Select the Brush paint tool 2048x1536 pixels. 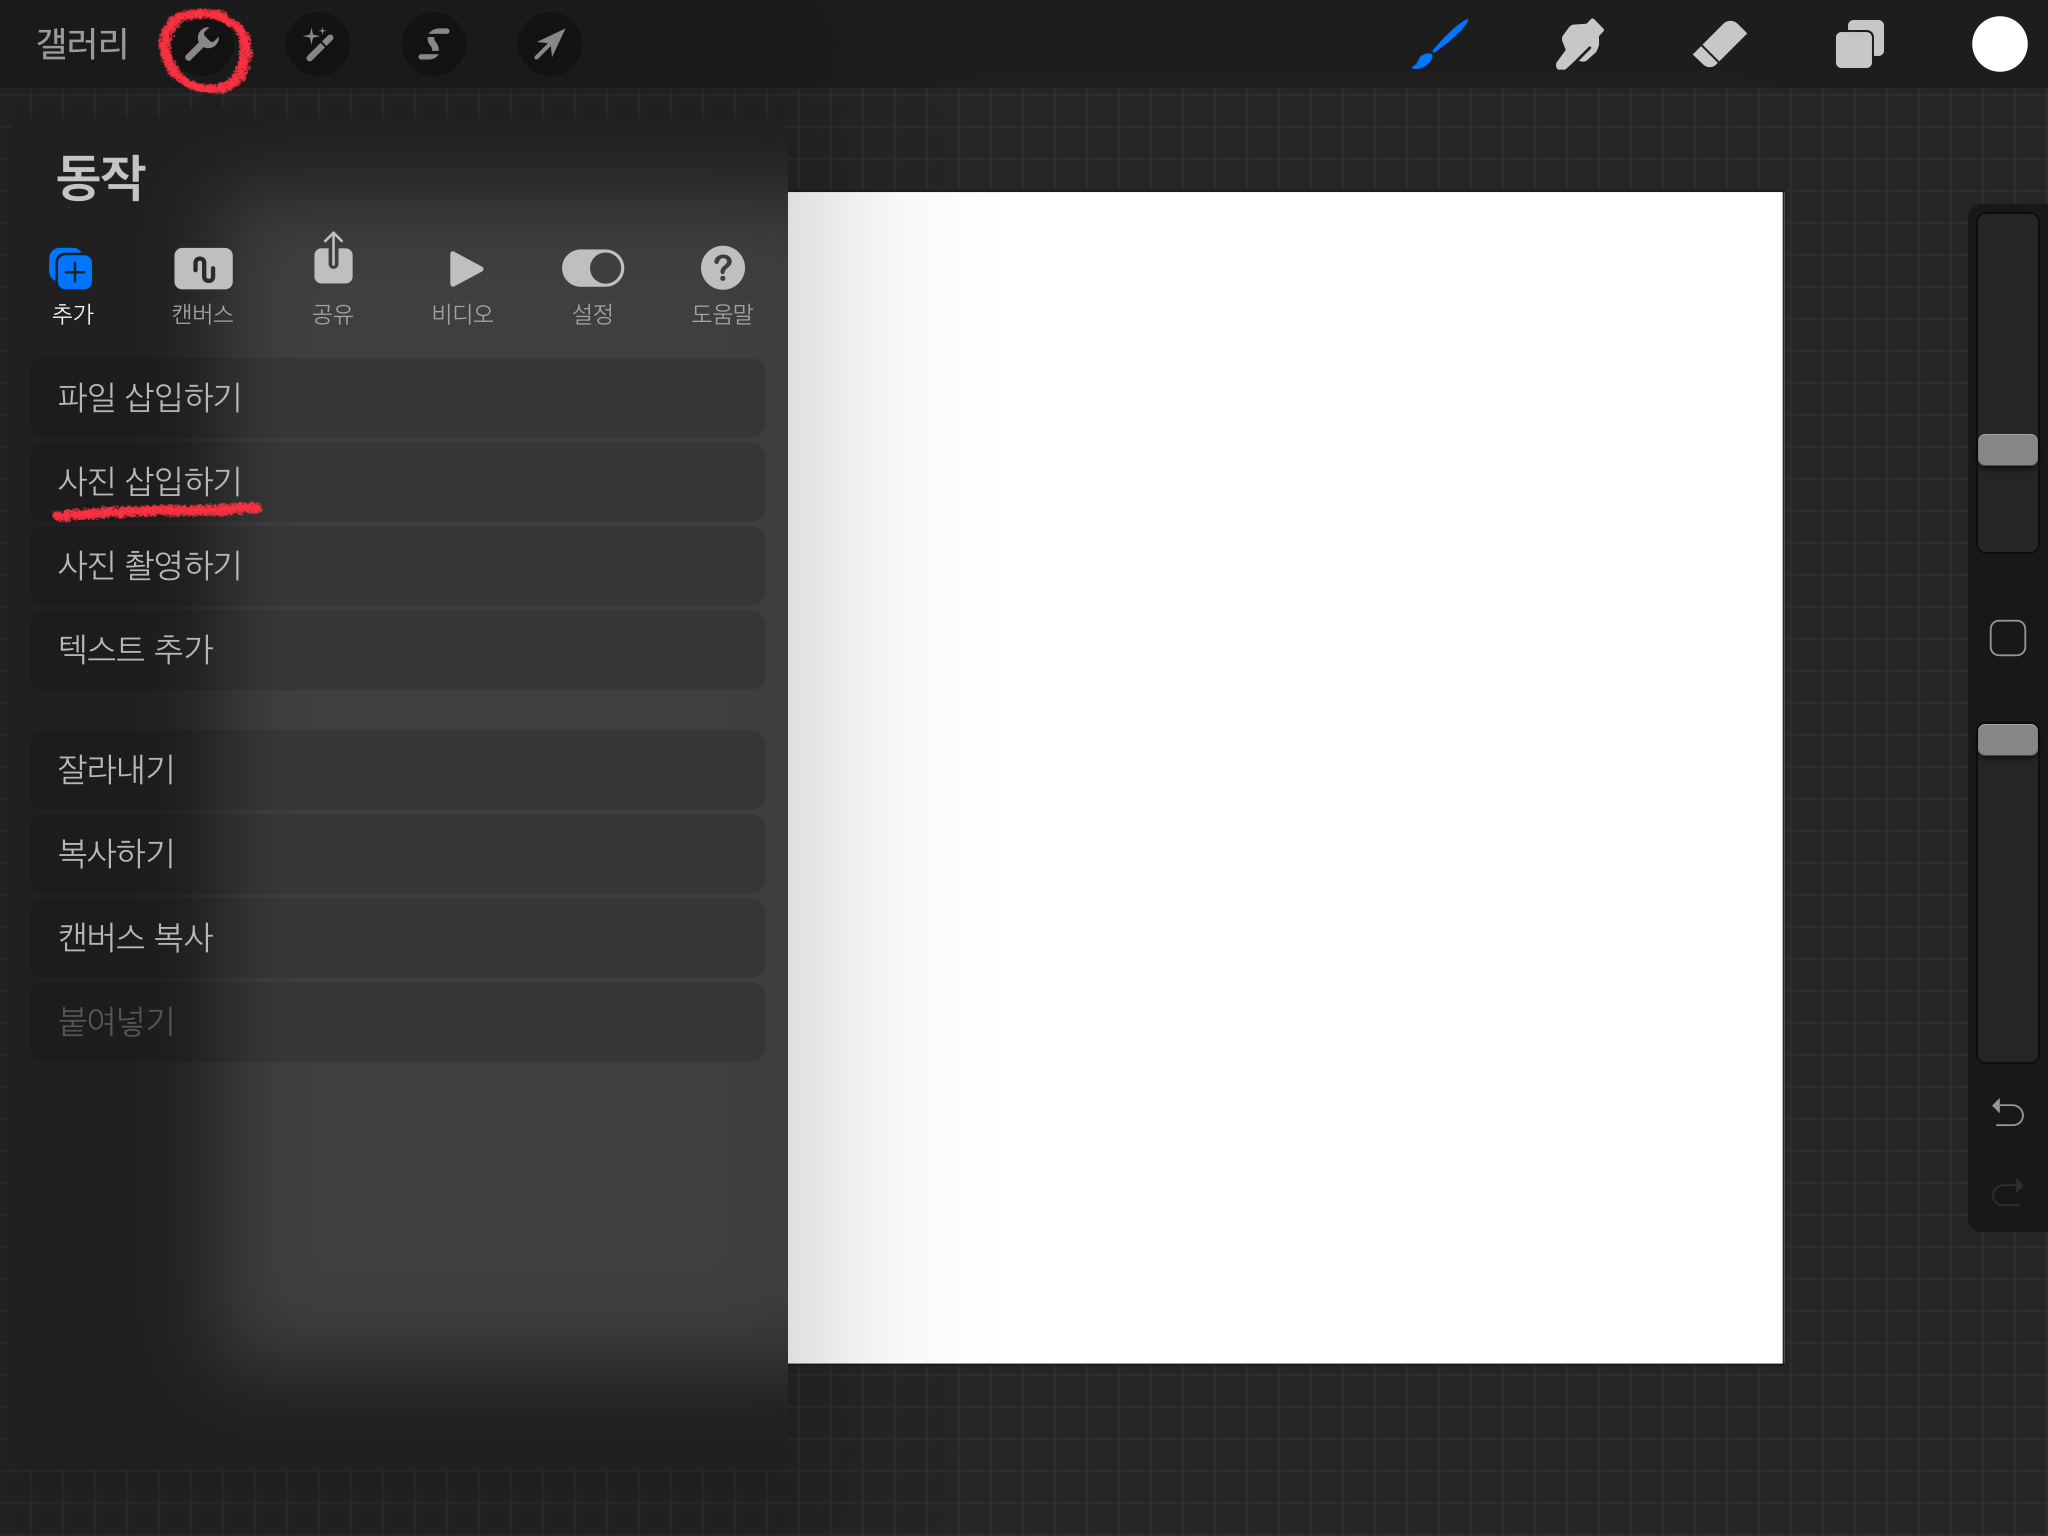[1440, 45]
